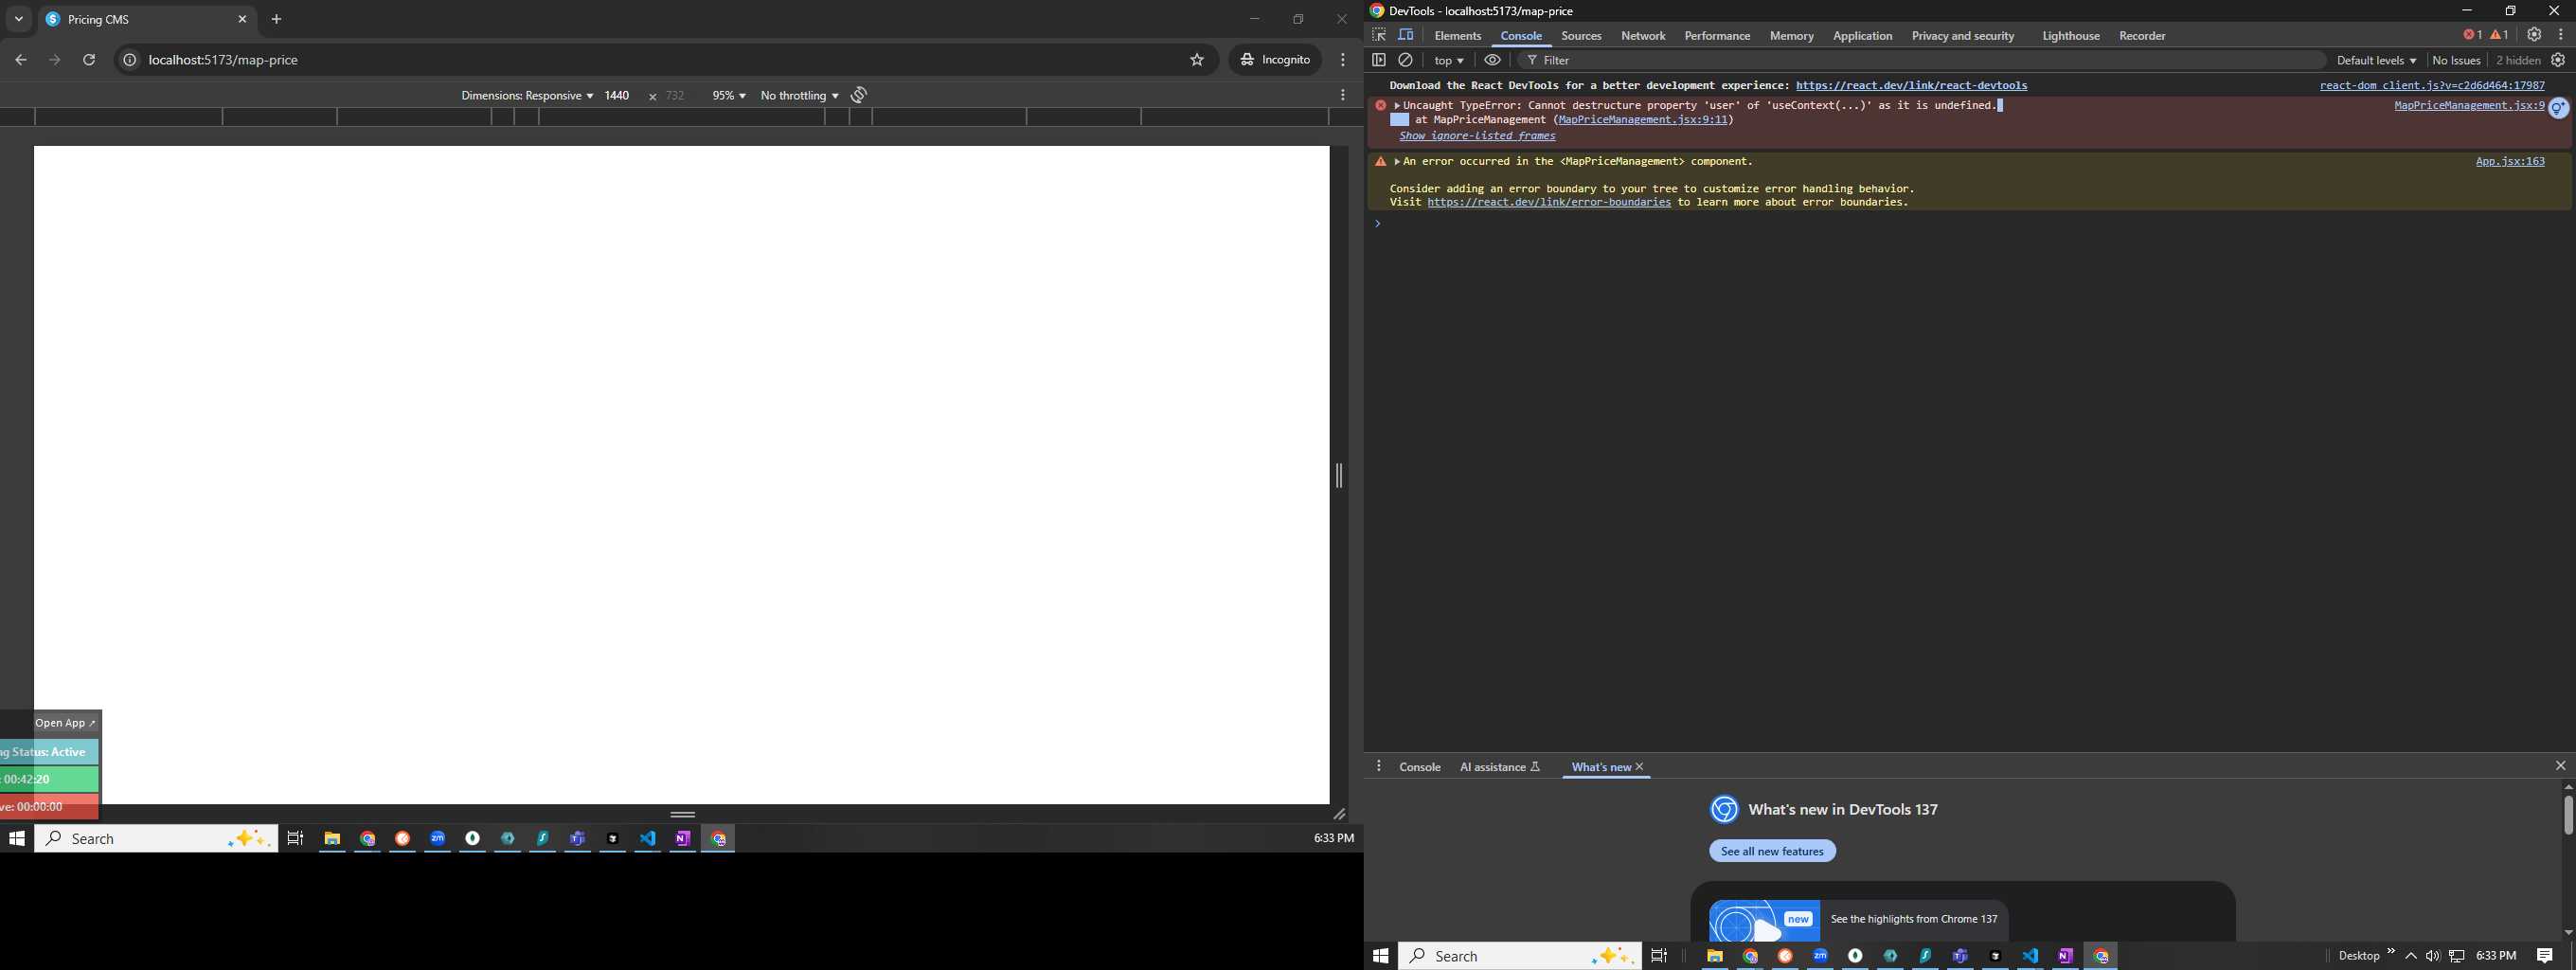
Task: Open the tab search chevron in Chrome
Action: [18, 19]
